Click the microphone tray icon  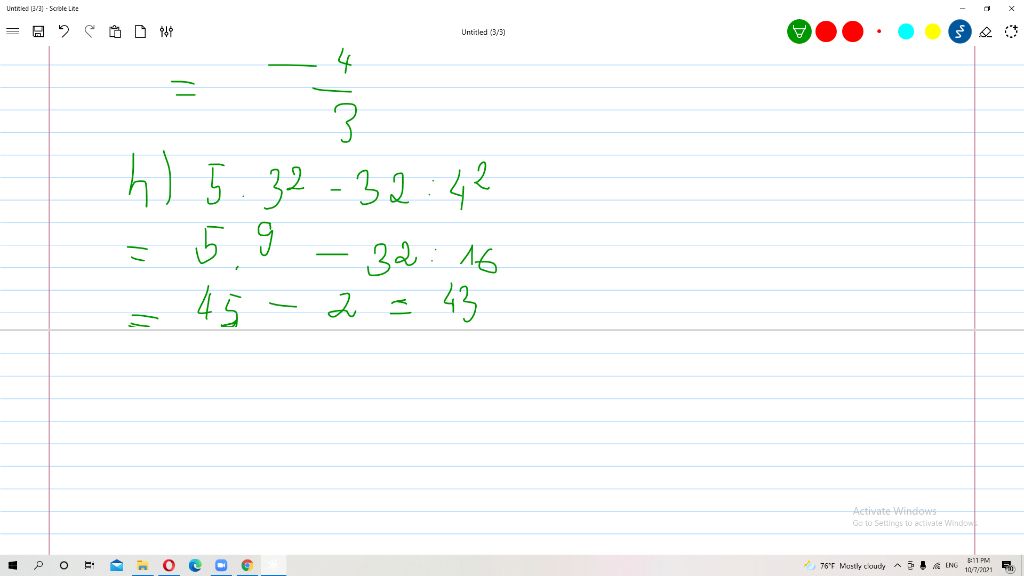point(923,566)
